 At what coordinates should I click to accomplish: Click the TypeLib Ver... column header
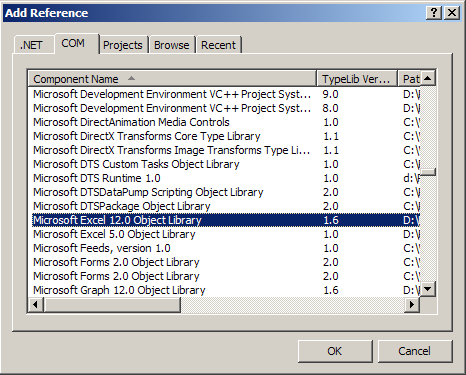(x=357, y=79)
